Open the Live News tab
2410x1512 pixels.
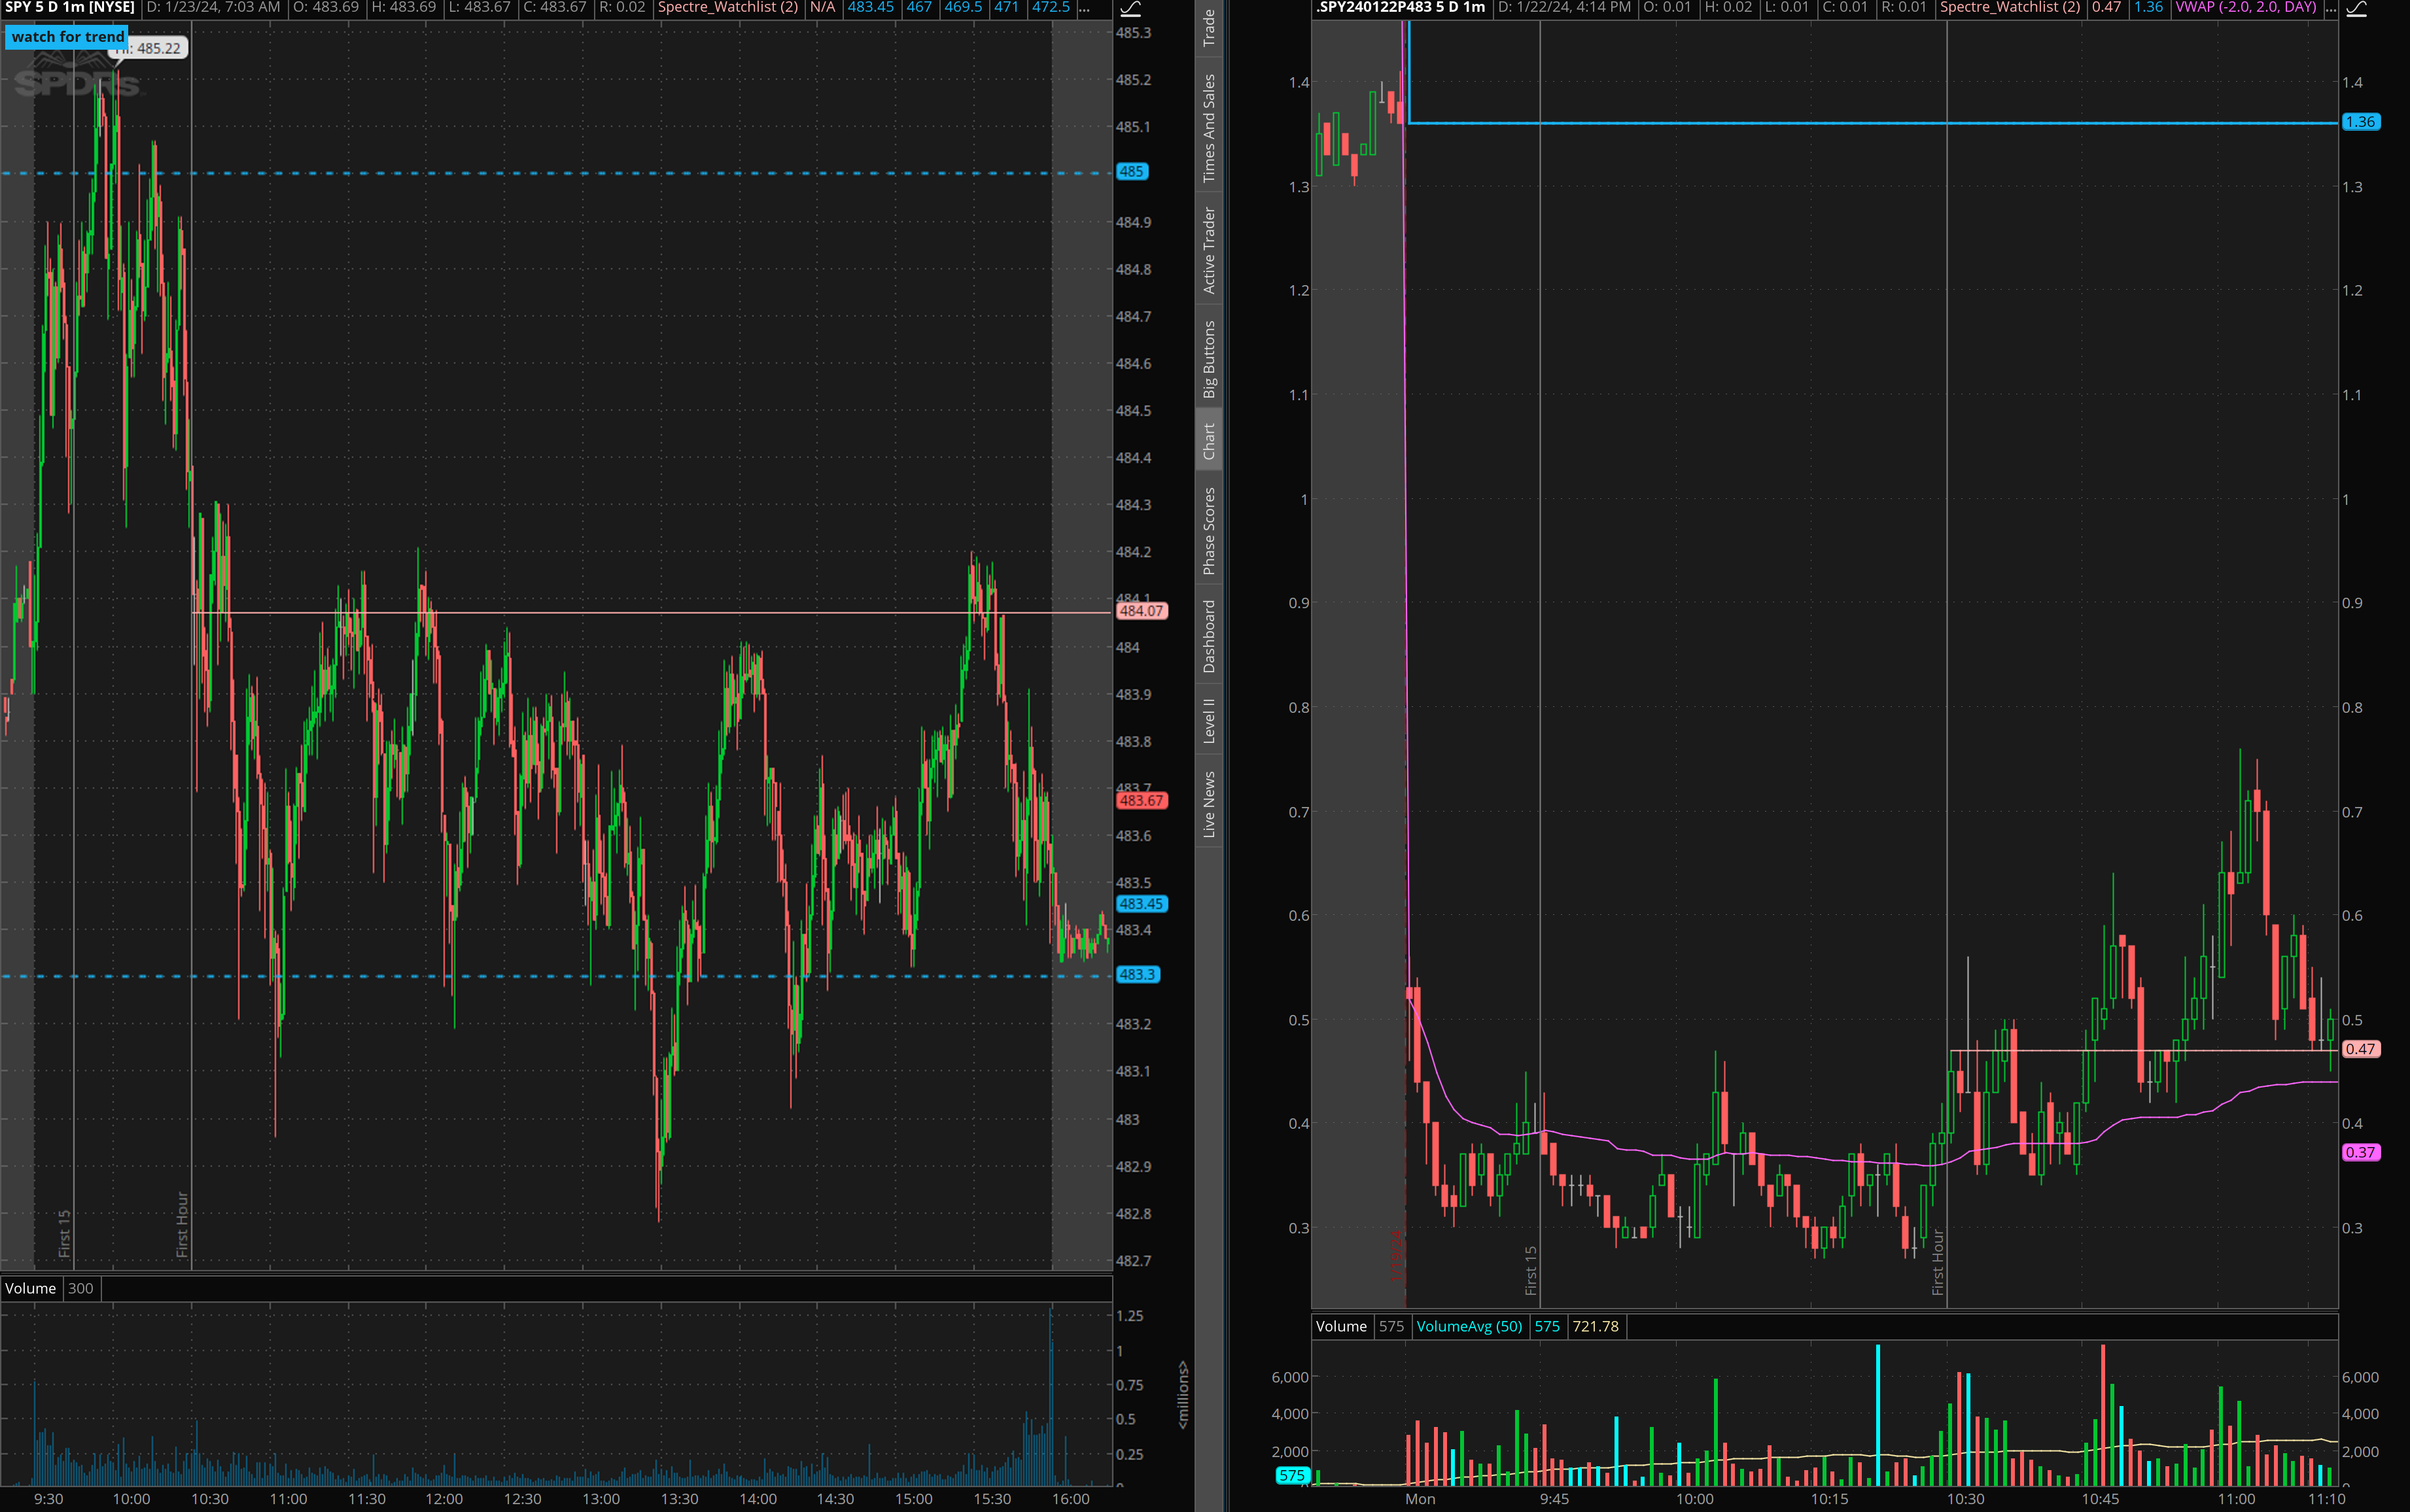click(1209, 803)
